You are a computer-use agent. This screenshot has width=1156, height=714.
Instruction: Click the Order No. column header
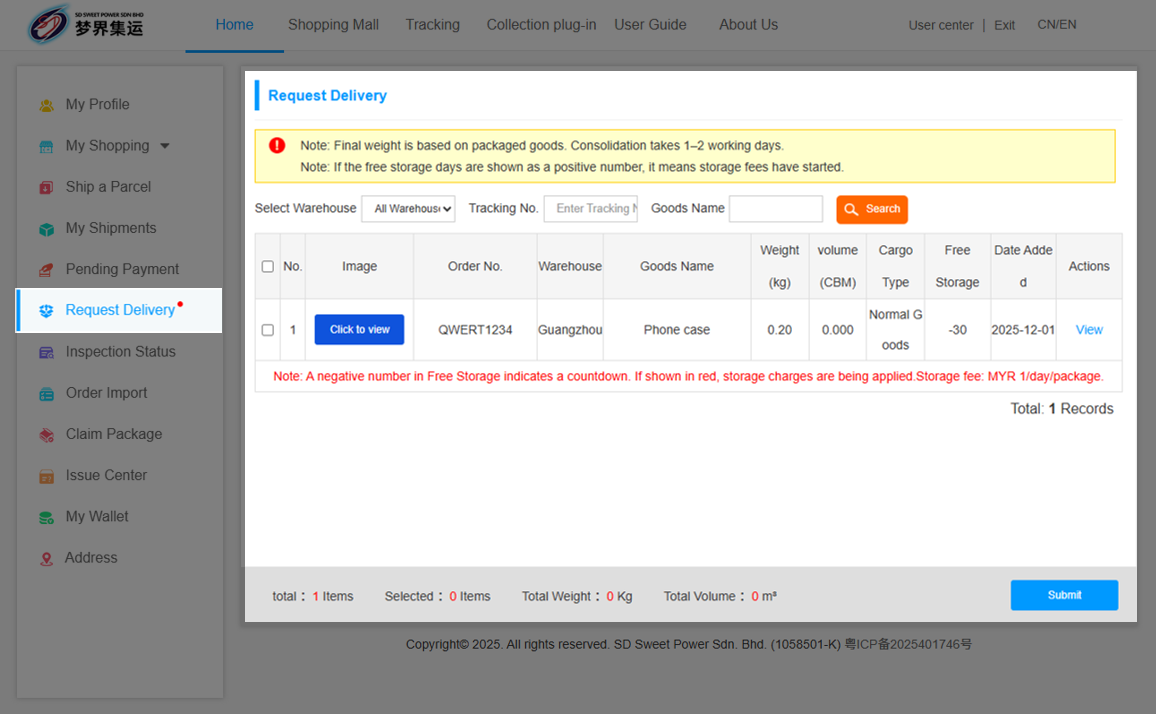(475, 266)
